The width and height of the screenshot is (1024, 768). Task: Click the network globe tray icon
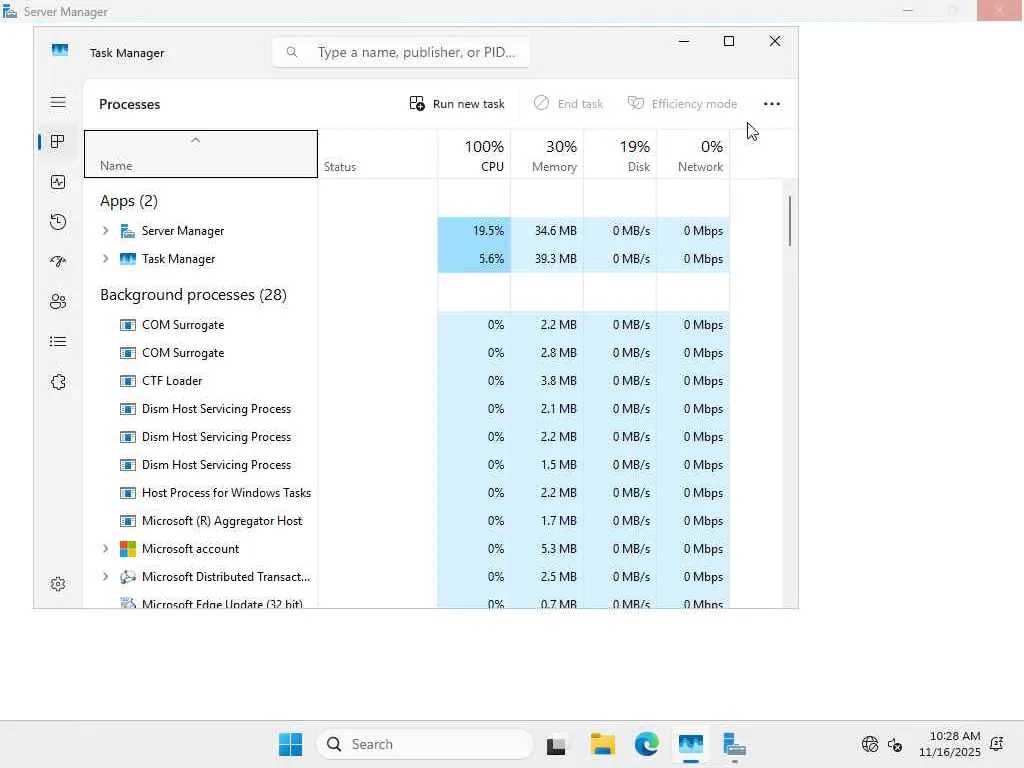(870, 744)
